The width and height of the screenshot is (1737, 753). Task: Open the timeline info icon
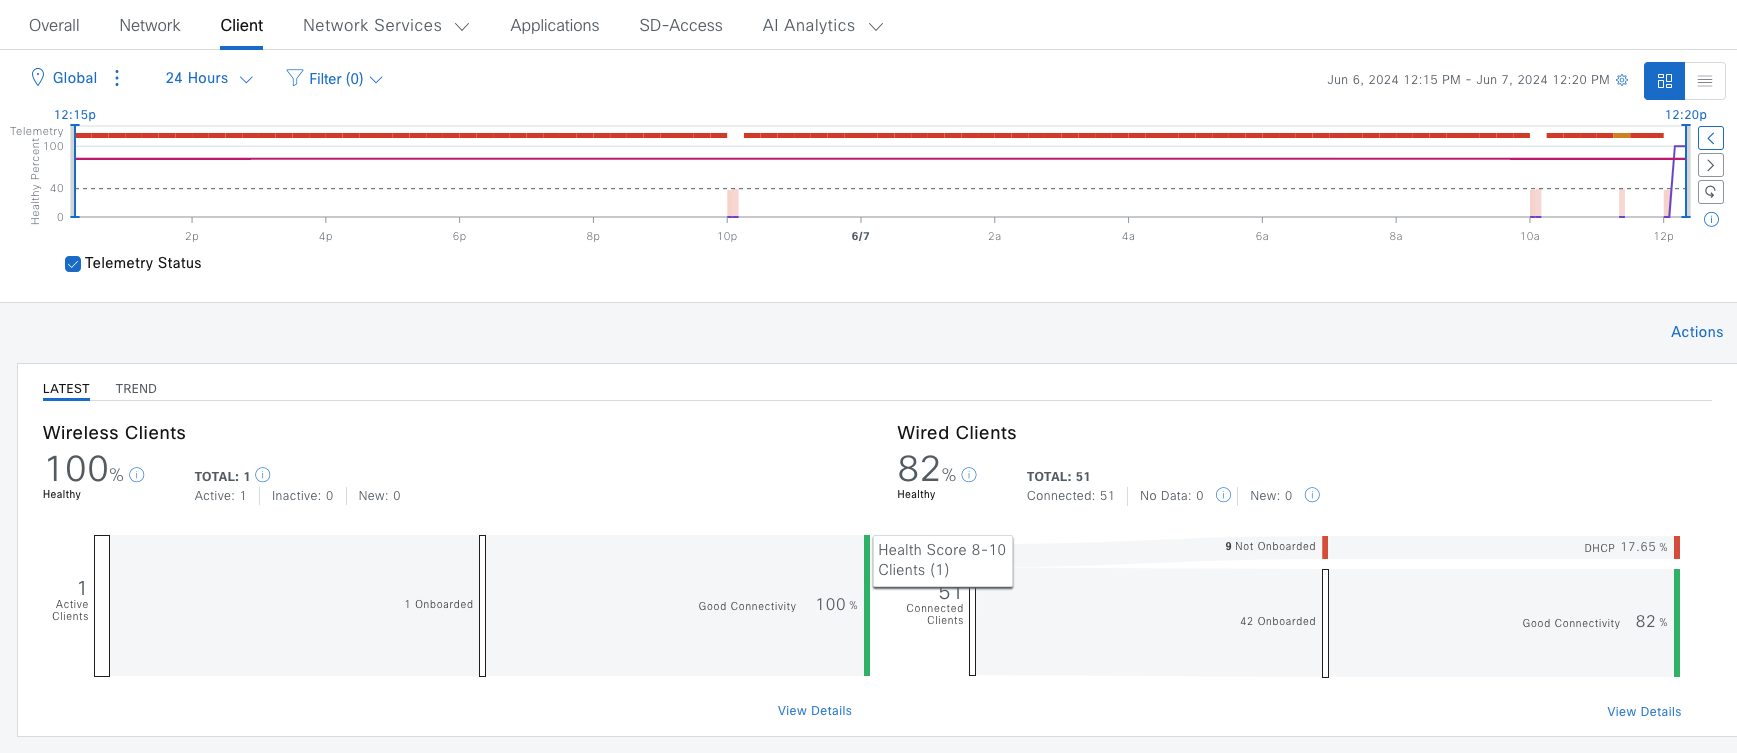[x=1711, y=220]
